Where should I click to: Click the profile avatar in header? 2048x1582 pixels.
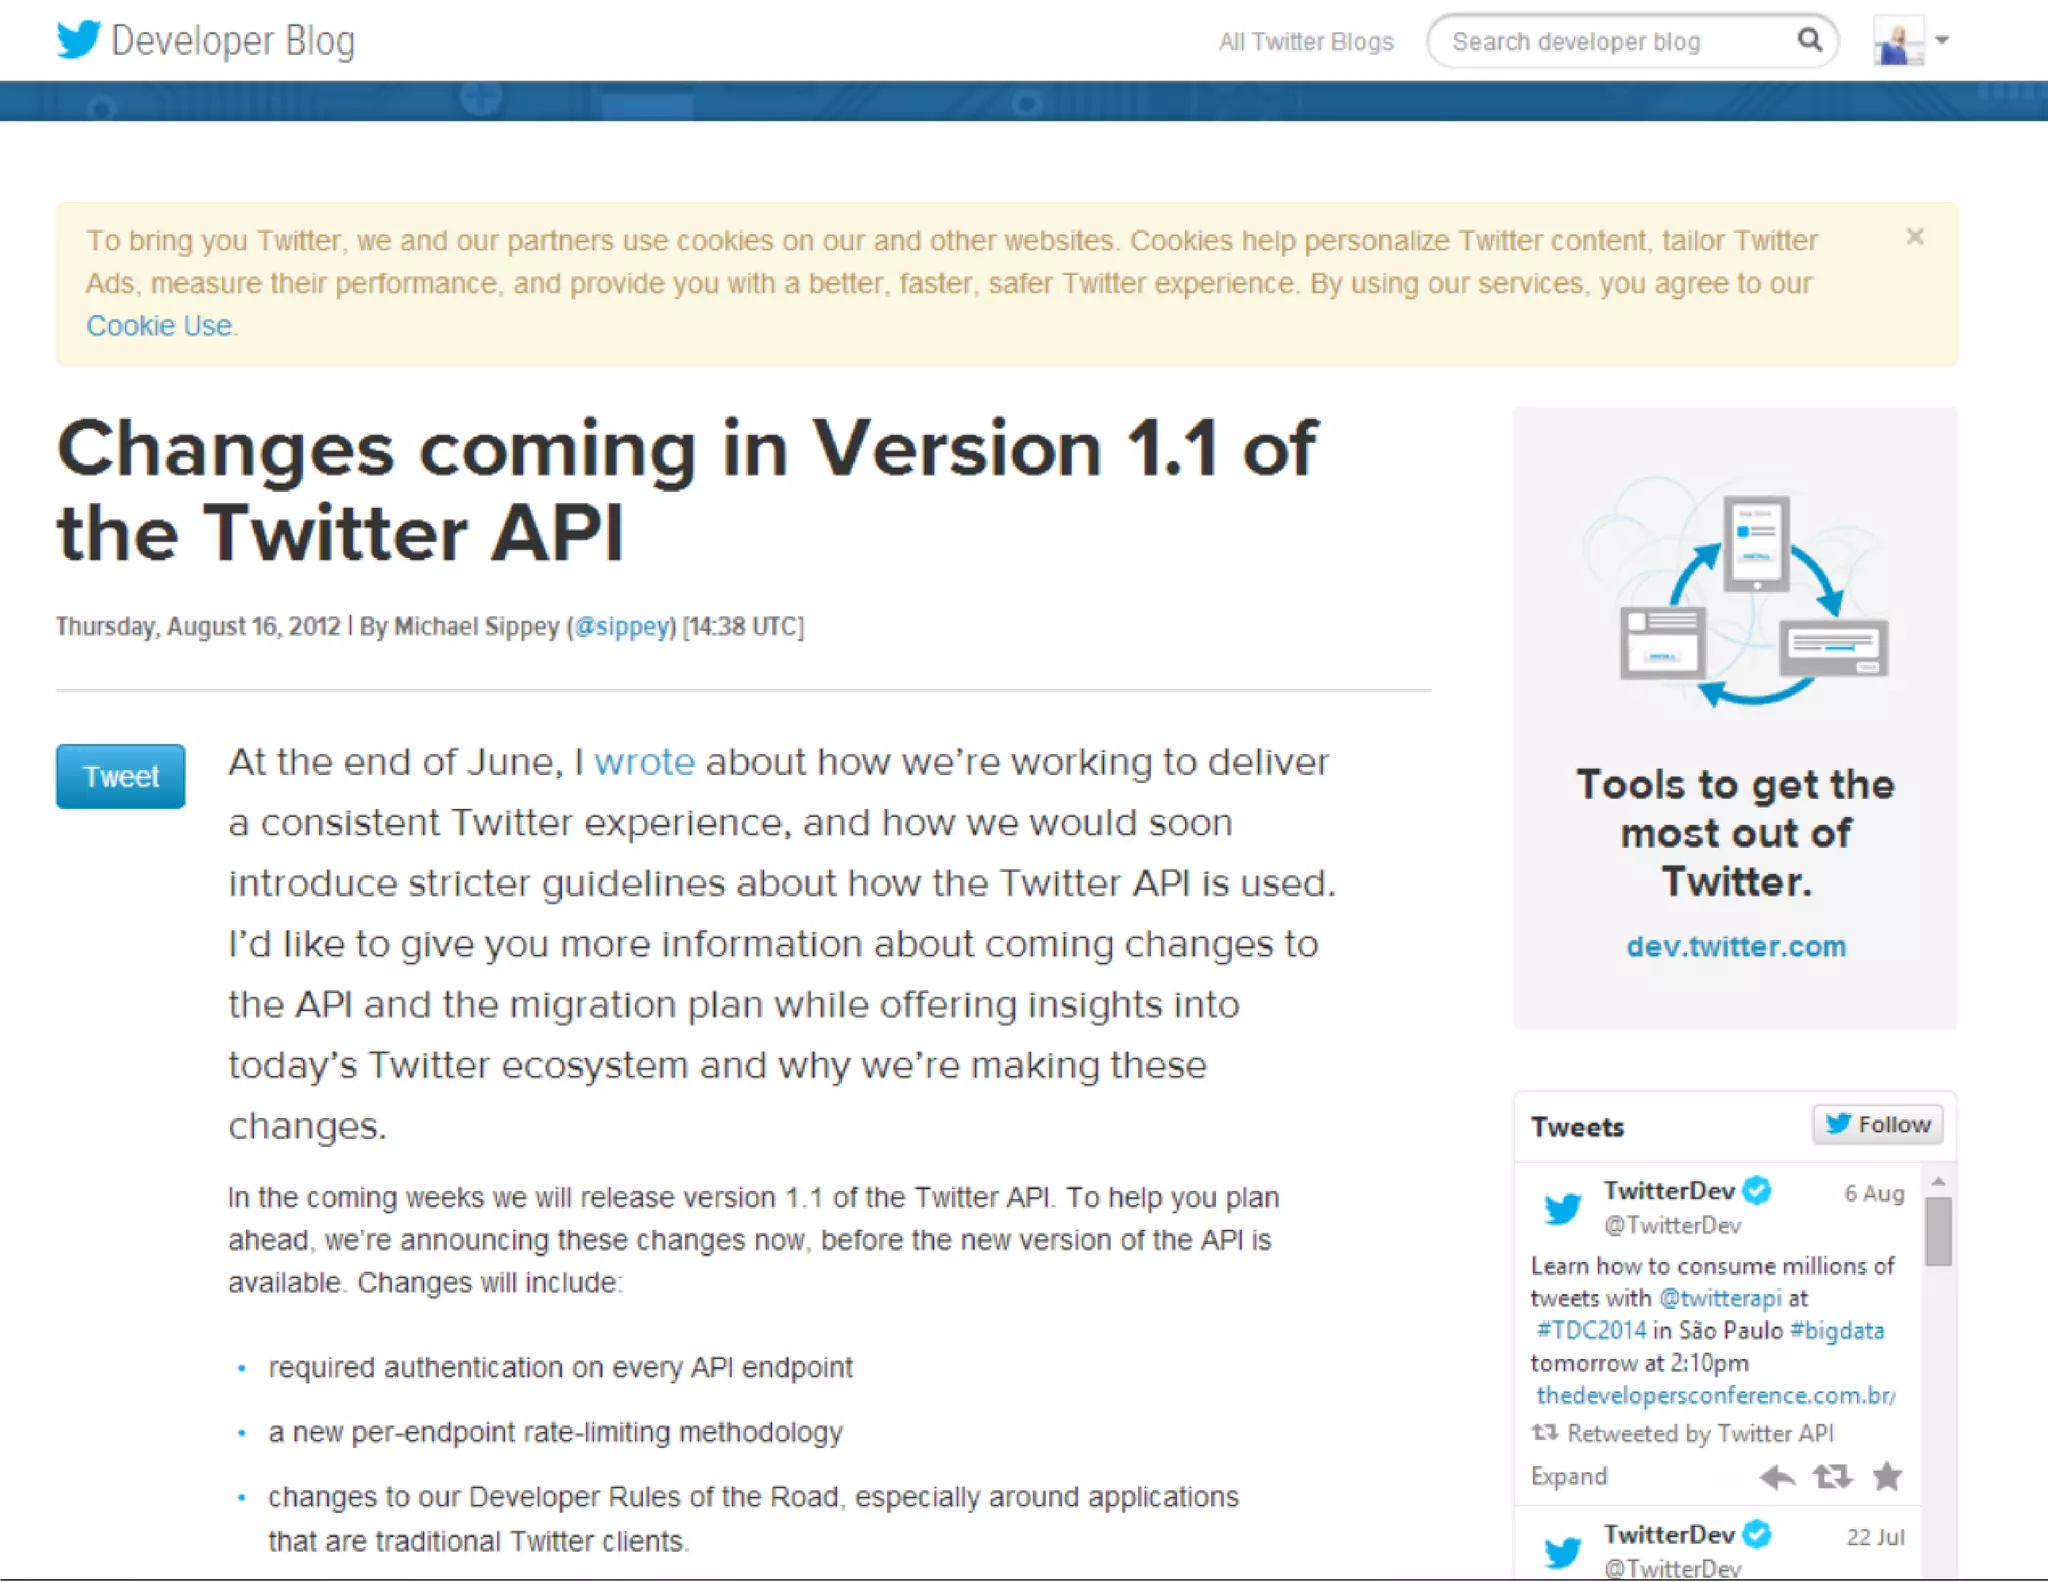pyautogui.click(x=1898, y=41)
